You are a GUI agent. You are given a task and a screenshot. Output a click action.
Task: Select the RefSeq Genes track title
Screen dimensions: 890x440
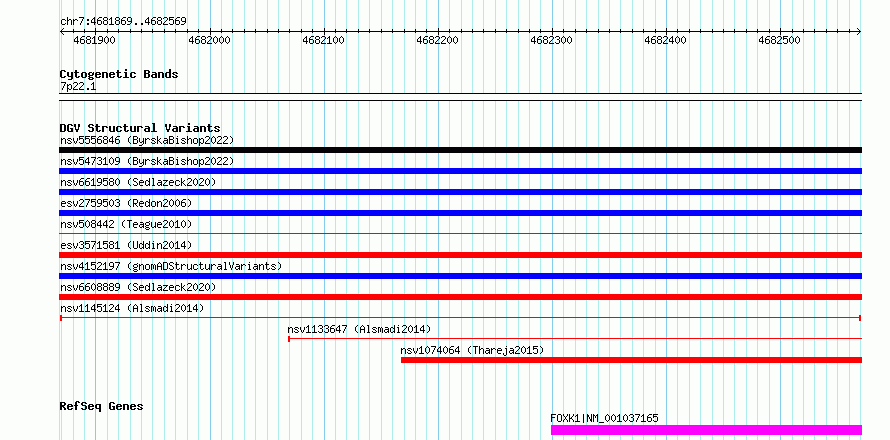102,407
